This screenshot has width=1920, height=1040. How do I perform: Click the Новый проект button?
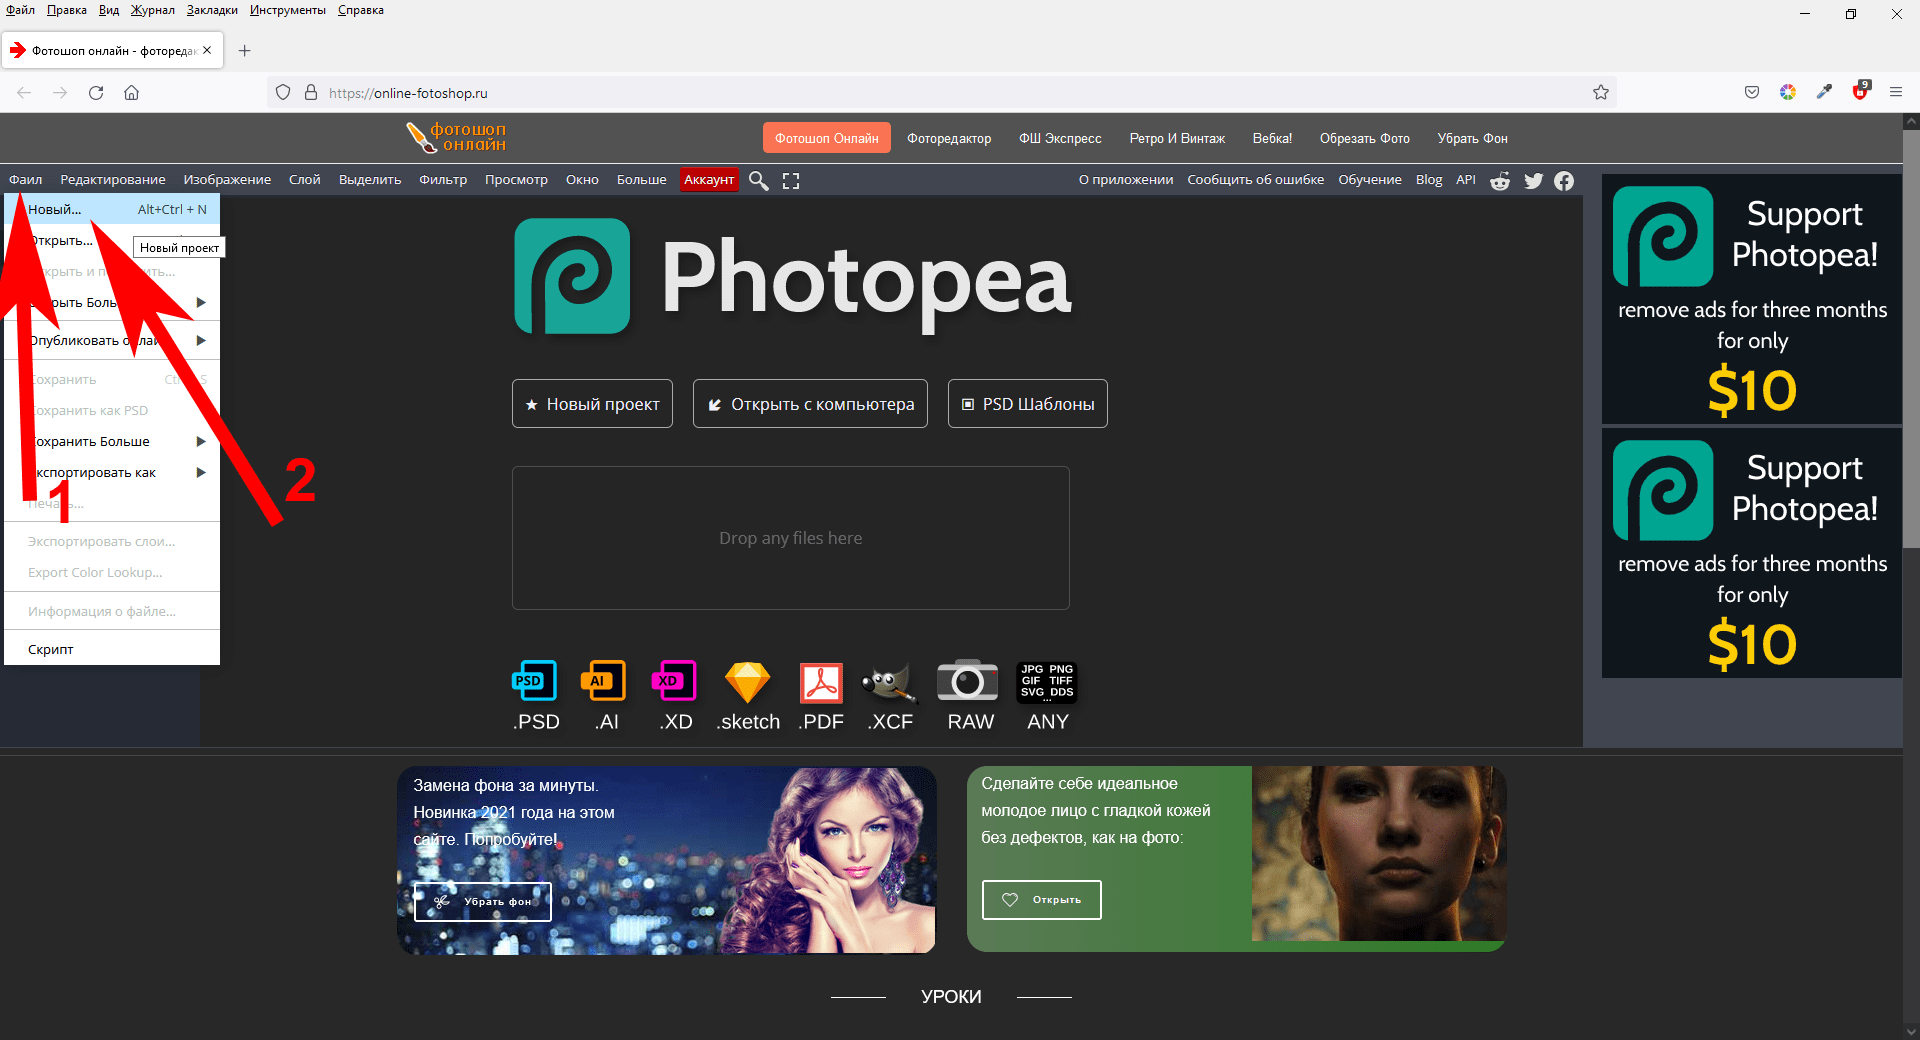[x=592, y=404]
